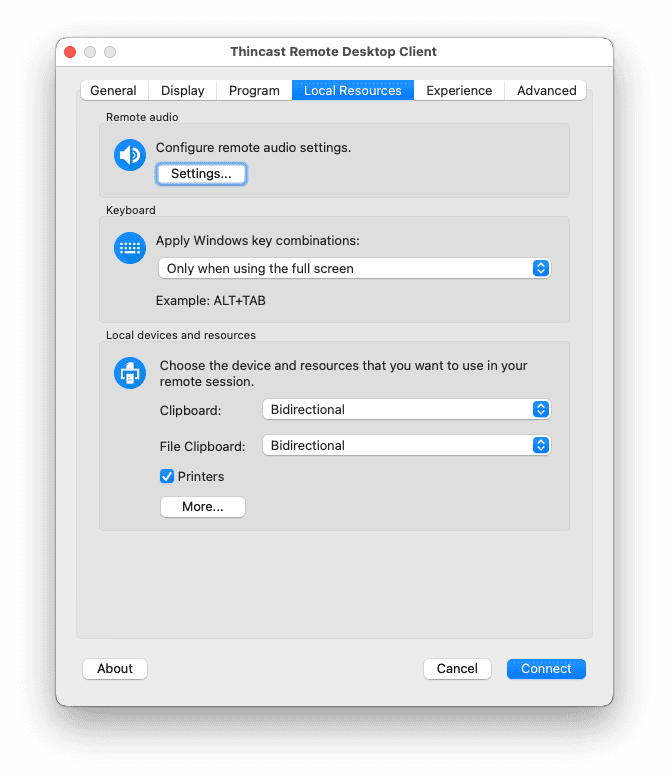Click the blue keyboard icon
Viewport: 669px width, 780px height.
click(x=130, y=248)
